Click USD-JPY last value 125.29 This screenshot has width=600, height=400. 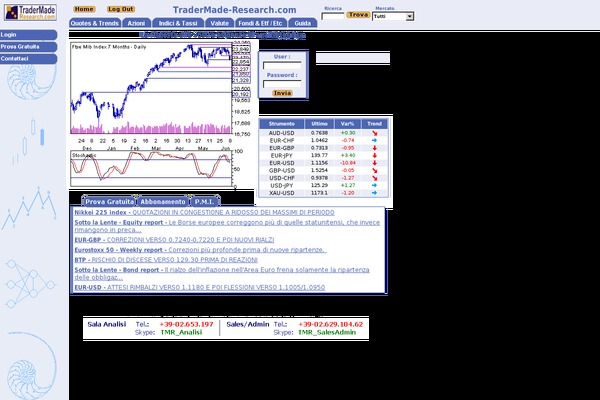coord(319,185)
